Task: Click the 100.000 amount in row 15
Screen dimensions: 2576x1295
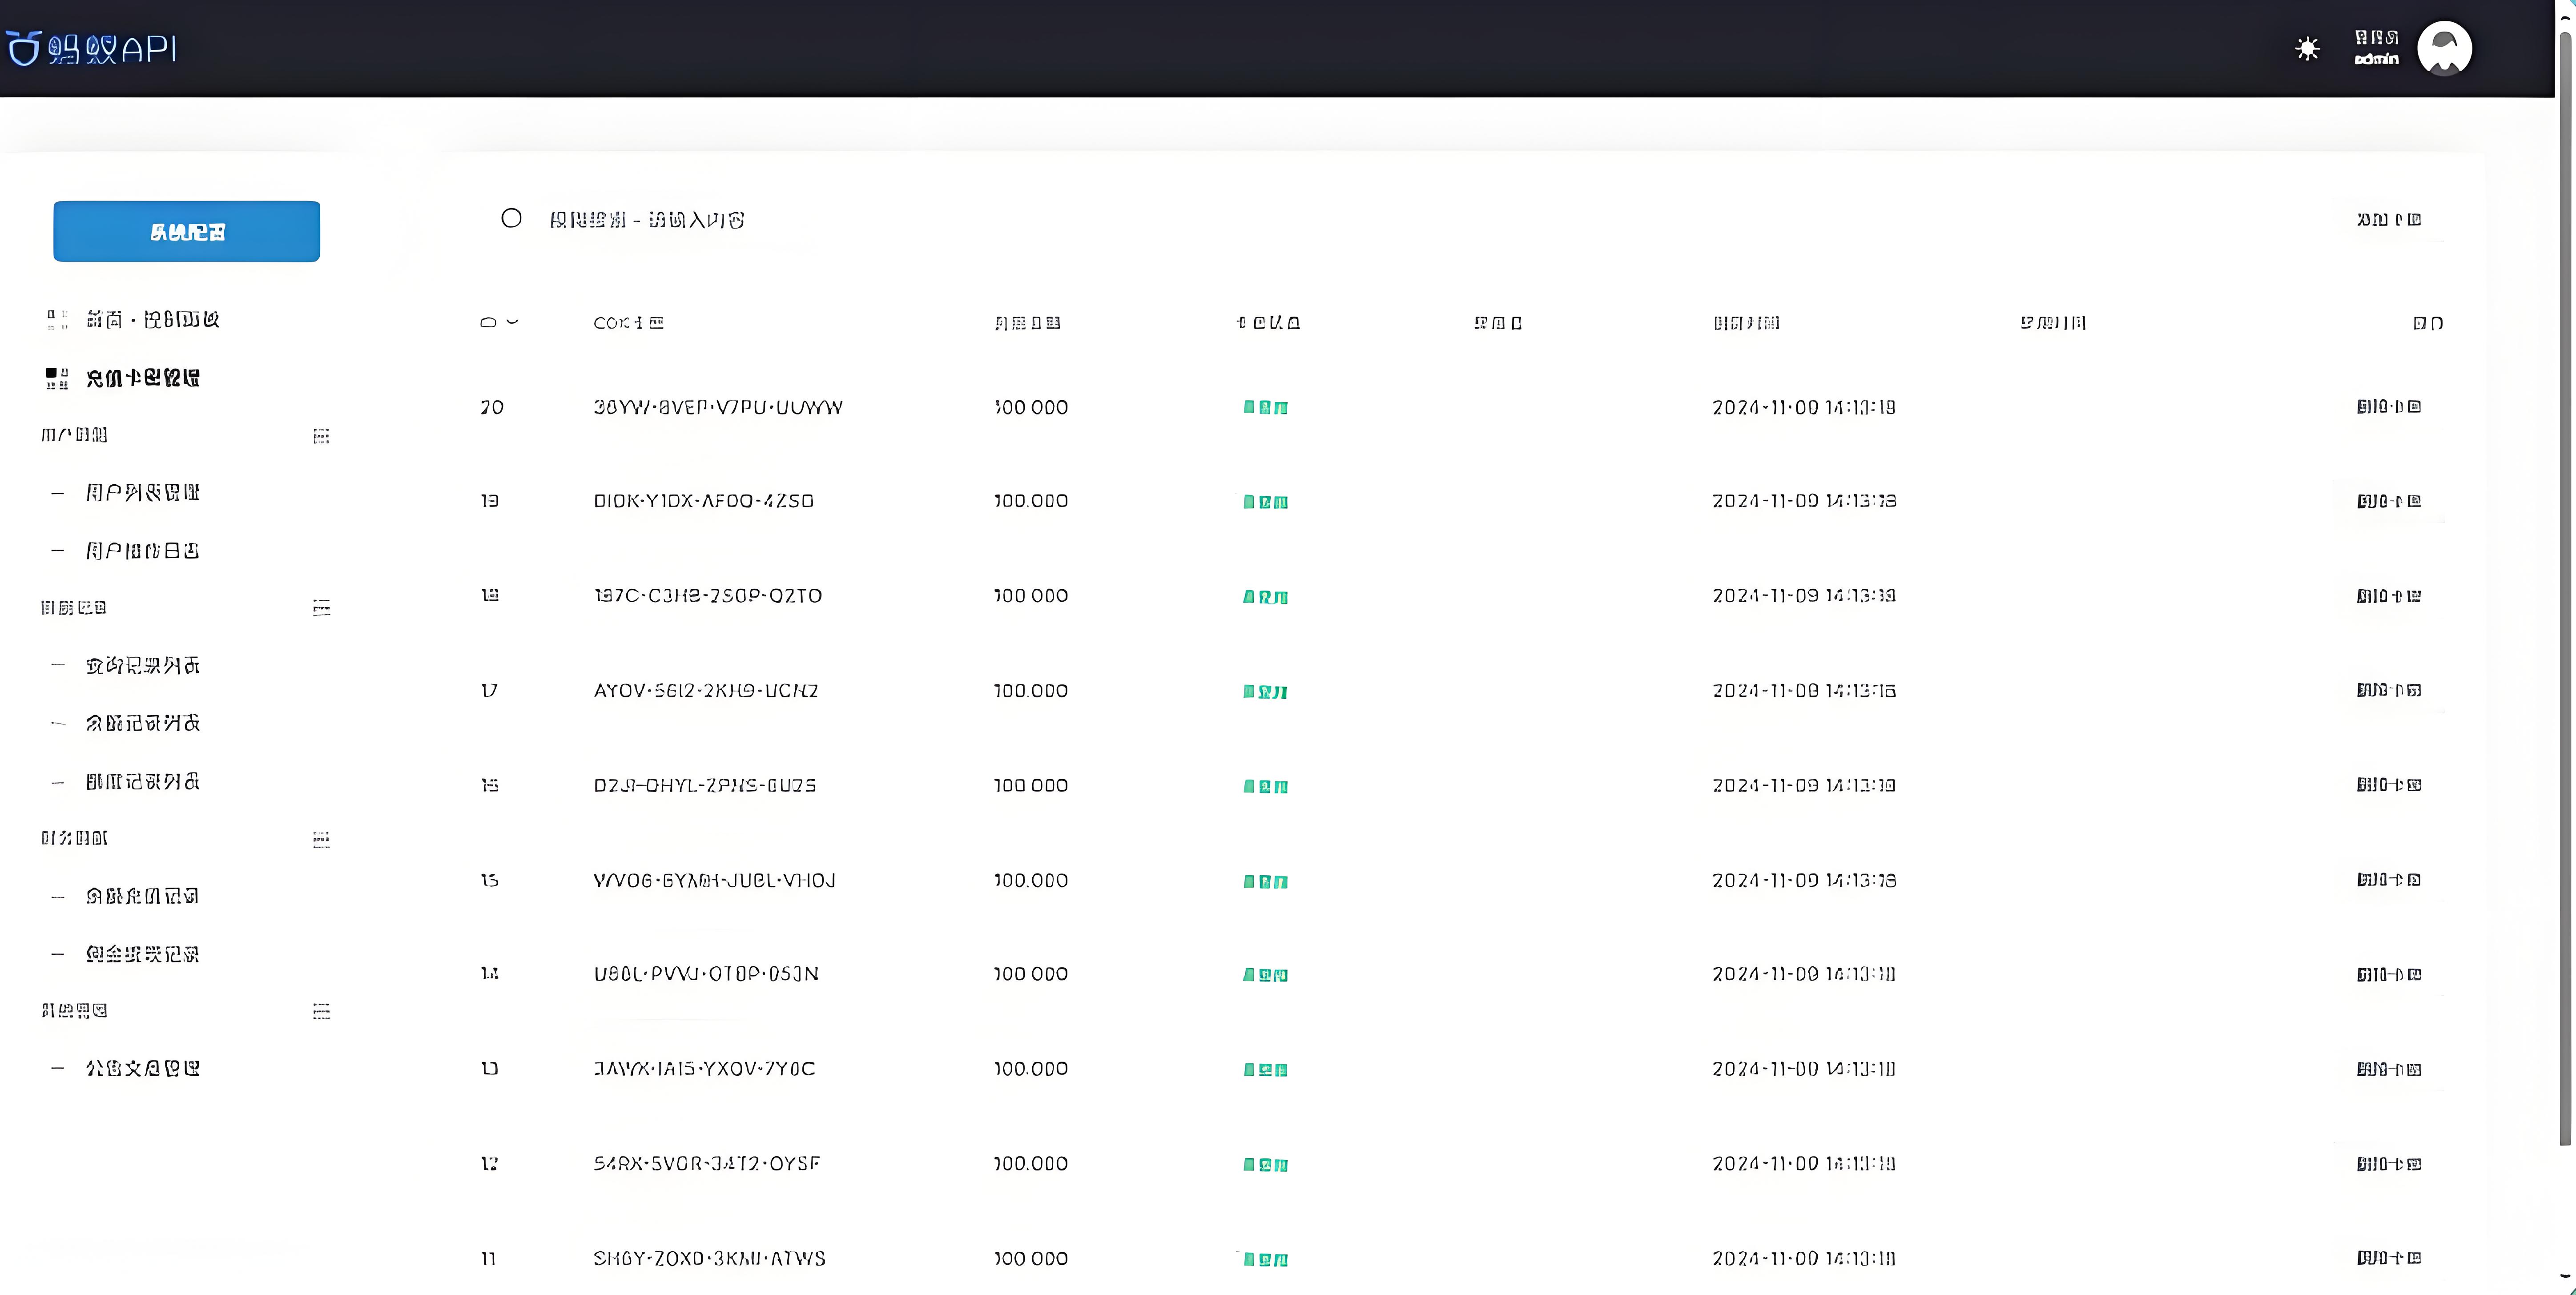Action: [x=1030, y=880]
